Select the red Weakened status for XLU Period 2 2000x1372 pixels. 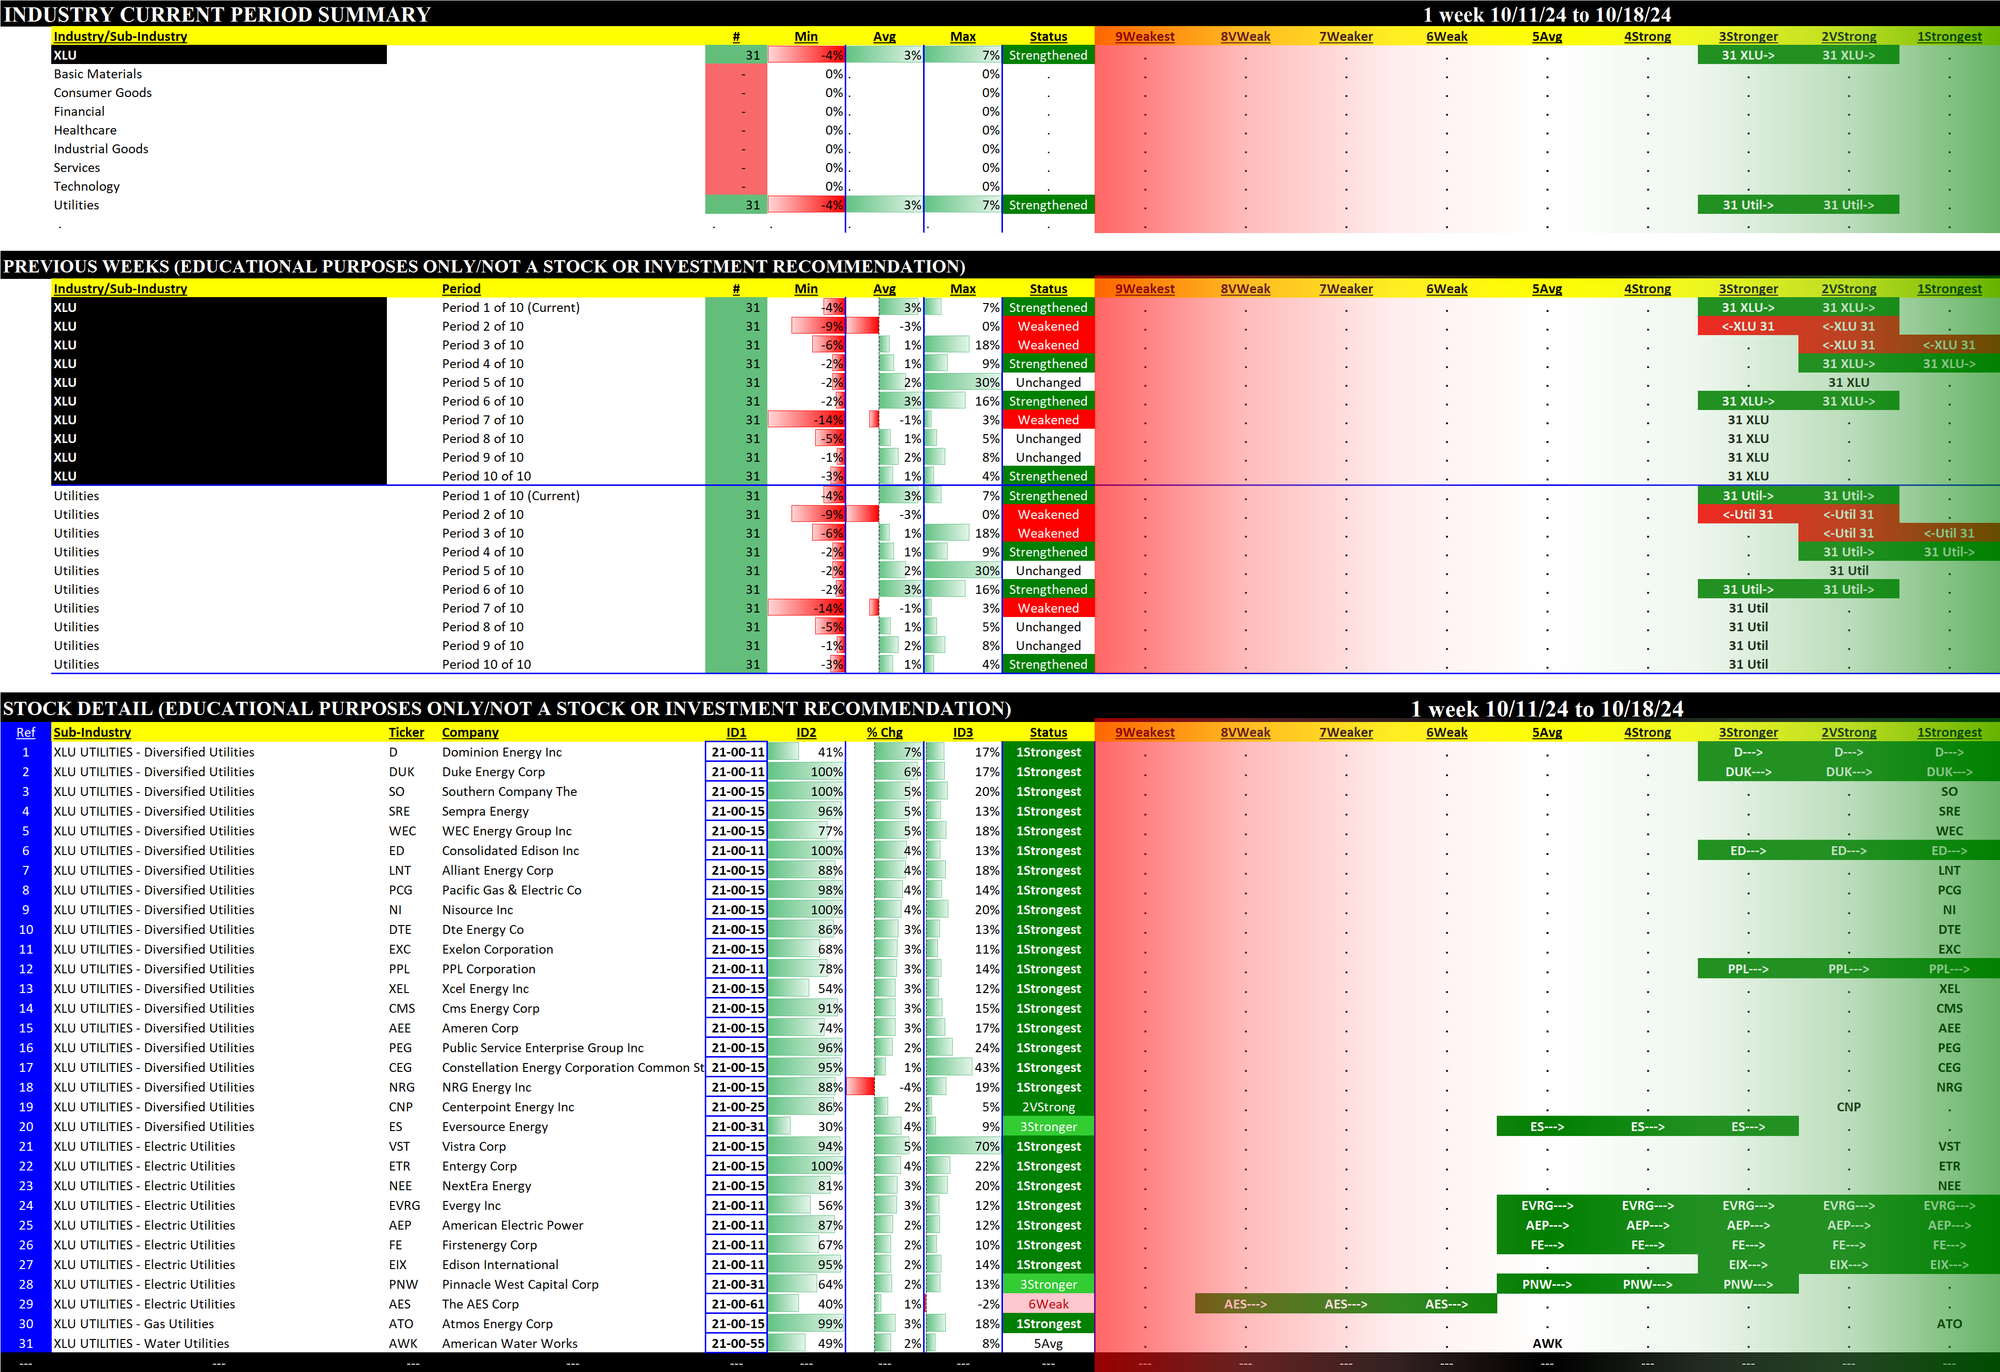(x=1048, y=327)
